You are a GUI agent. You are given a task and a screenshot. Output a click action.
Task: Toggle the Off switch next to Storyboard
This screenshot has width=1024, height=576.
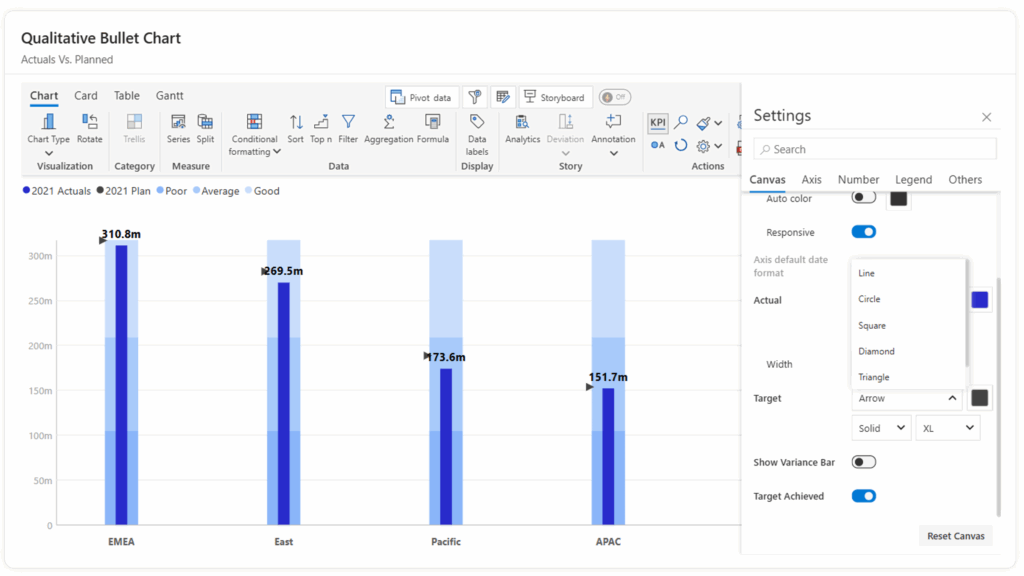click(x=615, y=97)
